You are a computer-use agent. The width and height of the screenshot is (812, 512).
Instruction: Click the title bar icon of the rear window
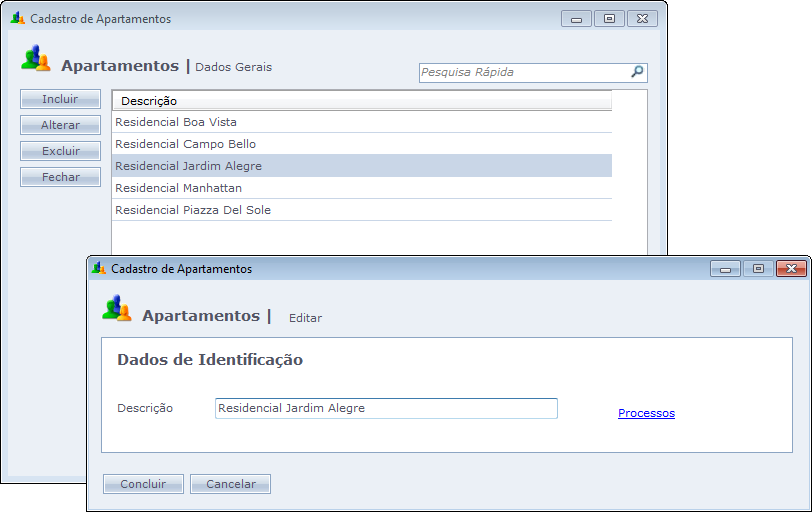(x=17, y=19)
